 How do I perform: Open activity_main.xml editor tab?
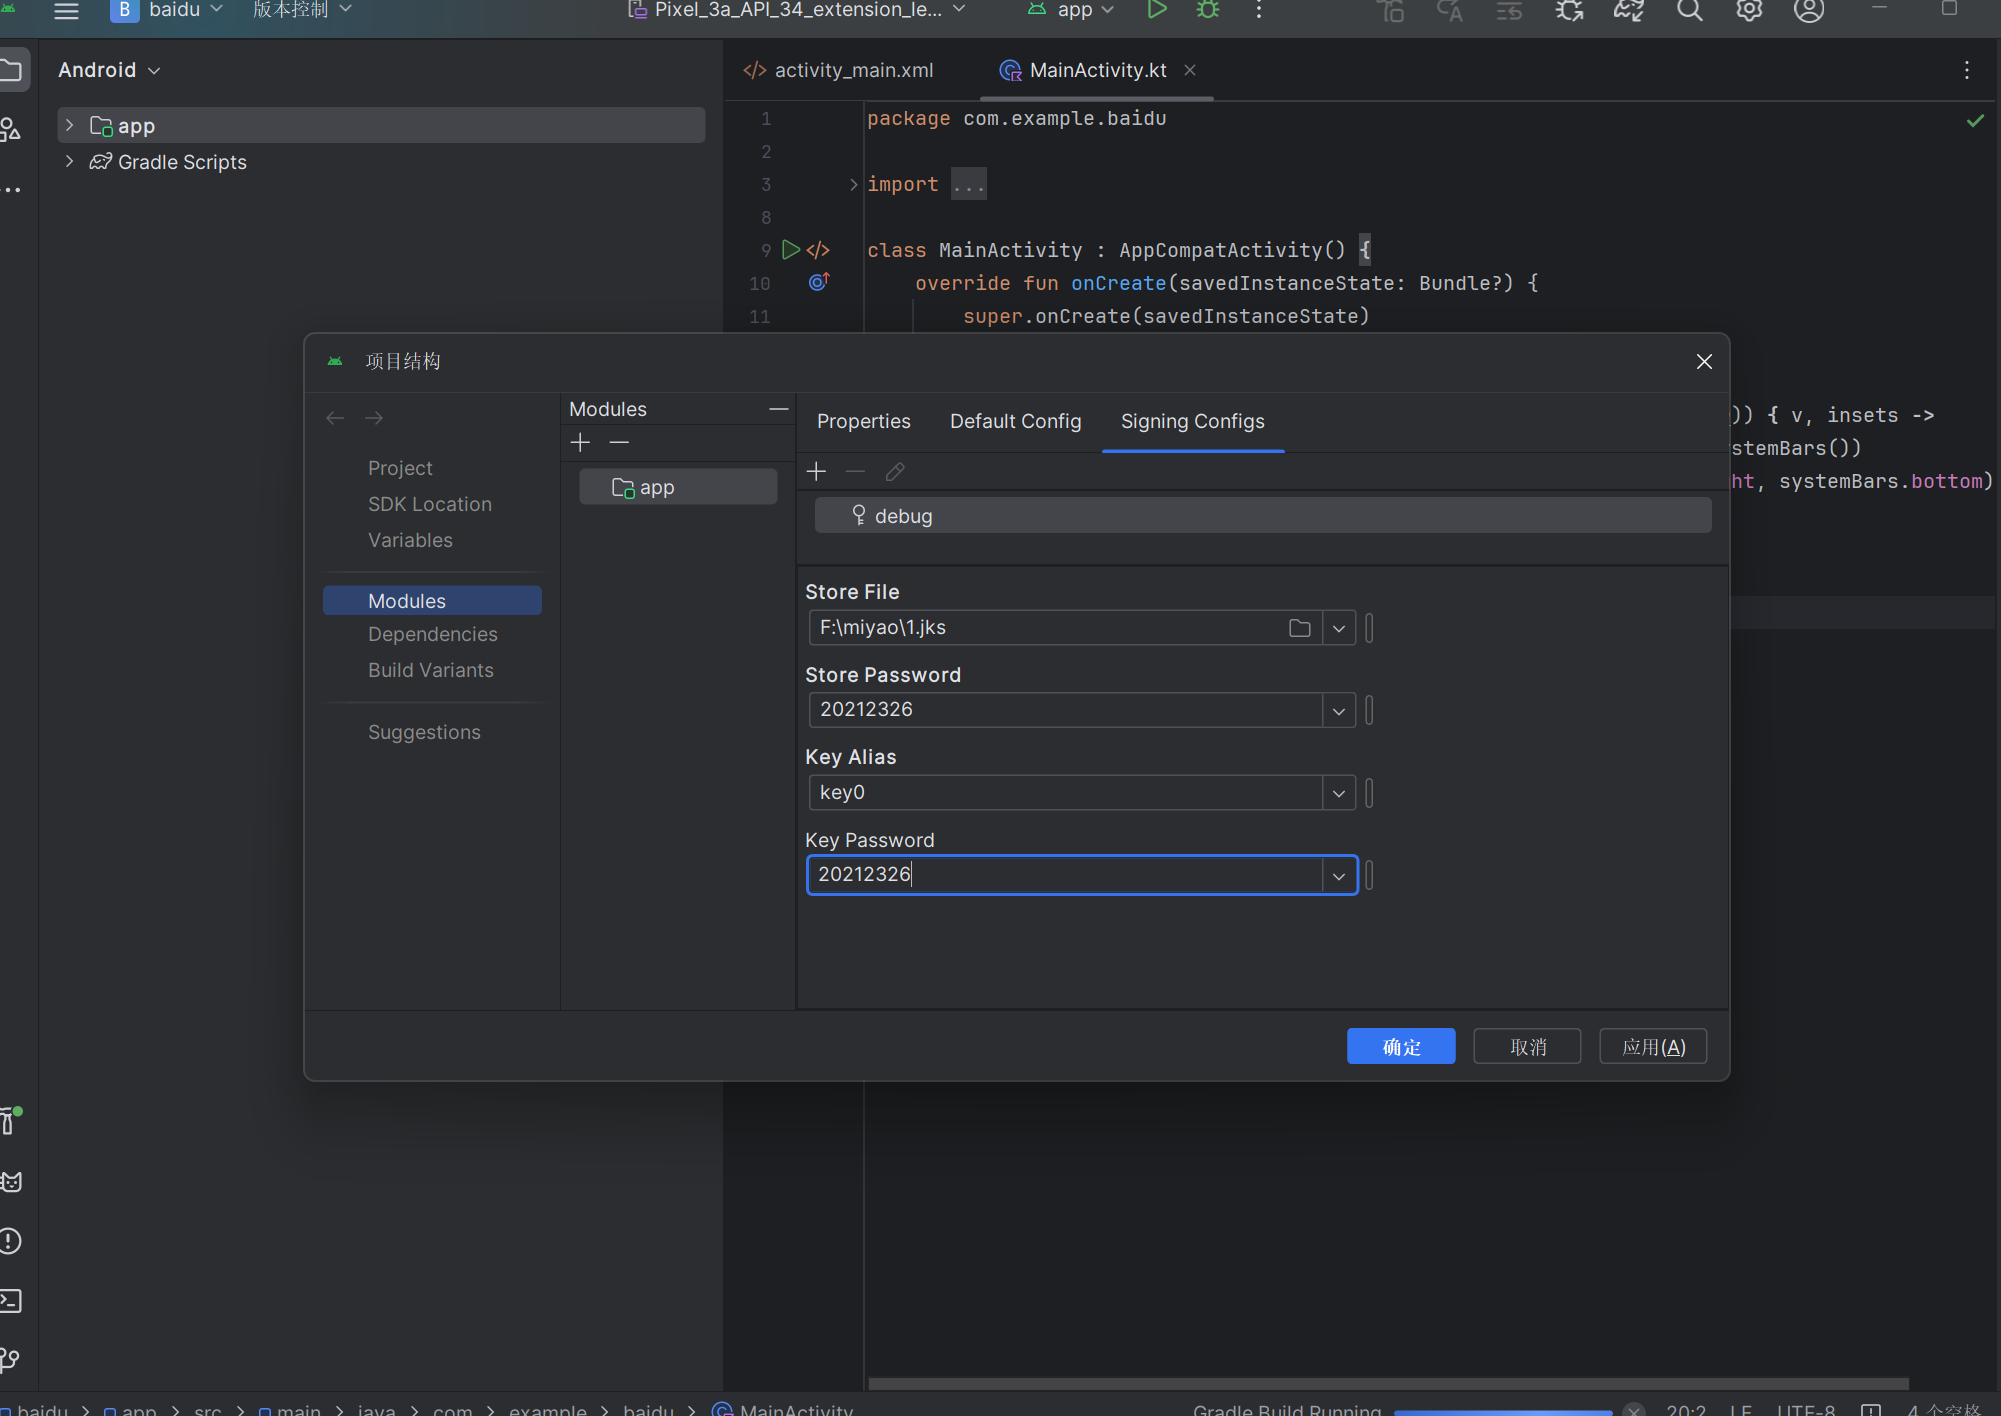tap(852, 70)
